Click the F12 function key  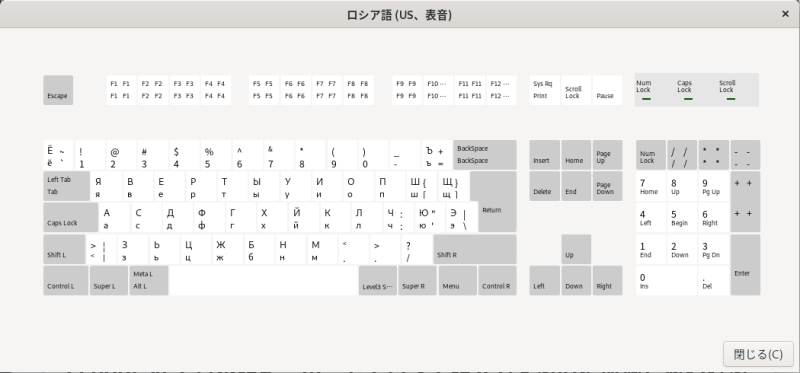502,90
